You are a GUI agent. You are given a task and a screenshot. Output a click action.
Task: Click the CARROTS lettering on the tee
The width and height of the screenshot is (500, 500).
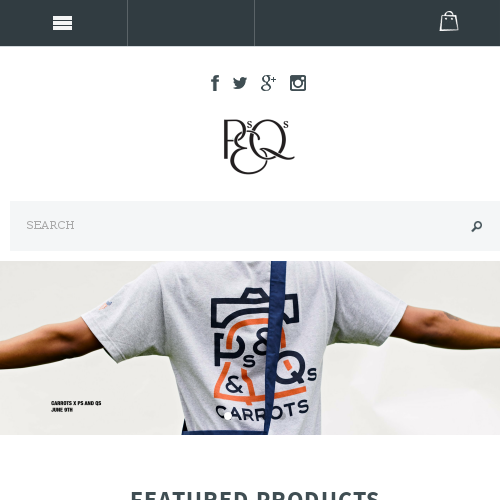[262, 411]
